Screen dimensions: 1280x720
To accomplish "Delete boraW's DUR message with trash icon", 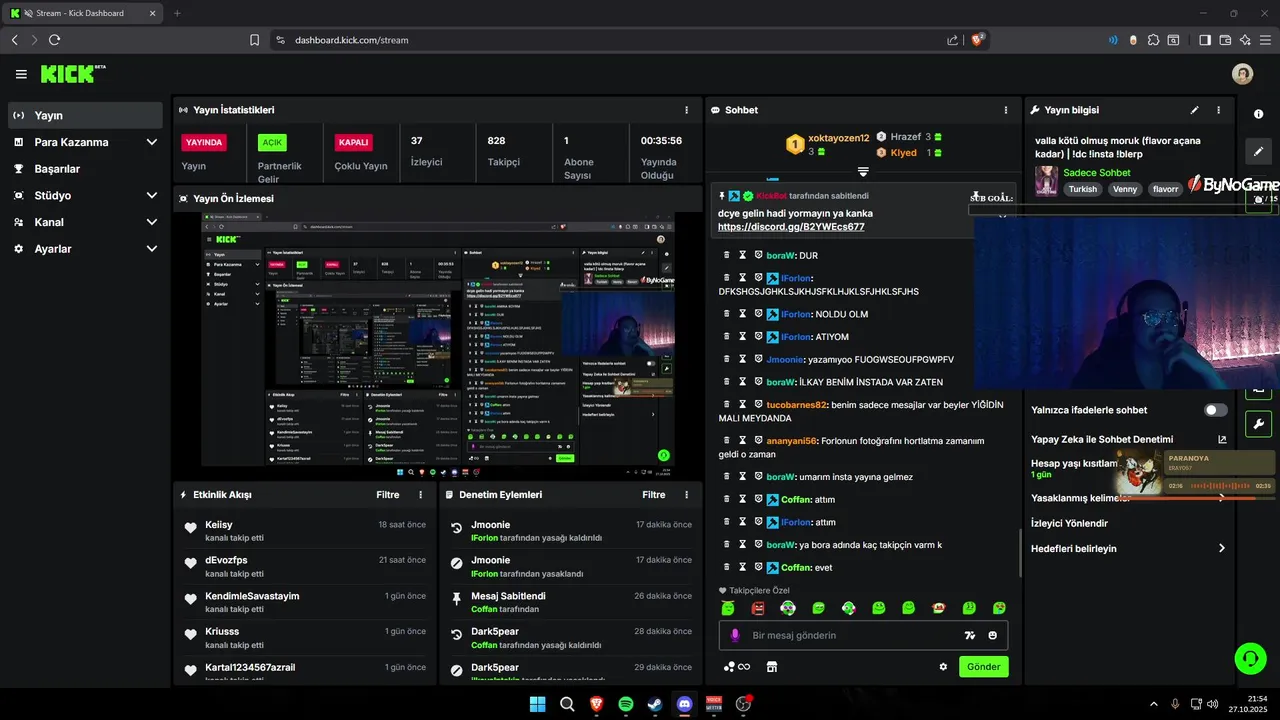I will click(x=727, y=255).
